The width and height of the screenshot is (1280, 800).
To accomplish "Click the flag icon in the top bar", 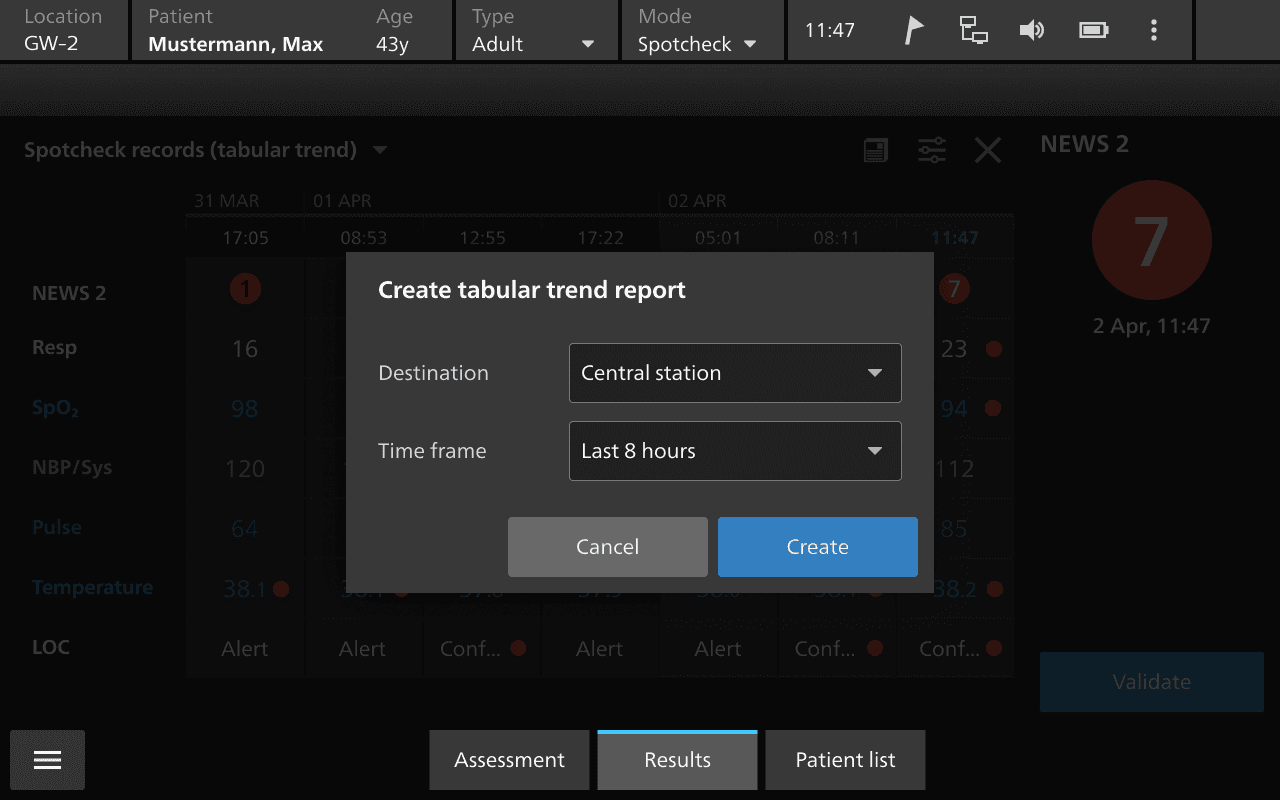I will [x=914, y=30].
